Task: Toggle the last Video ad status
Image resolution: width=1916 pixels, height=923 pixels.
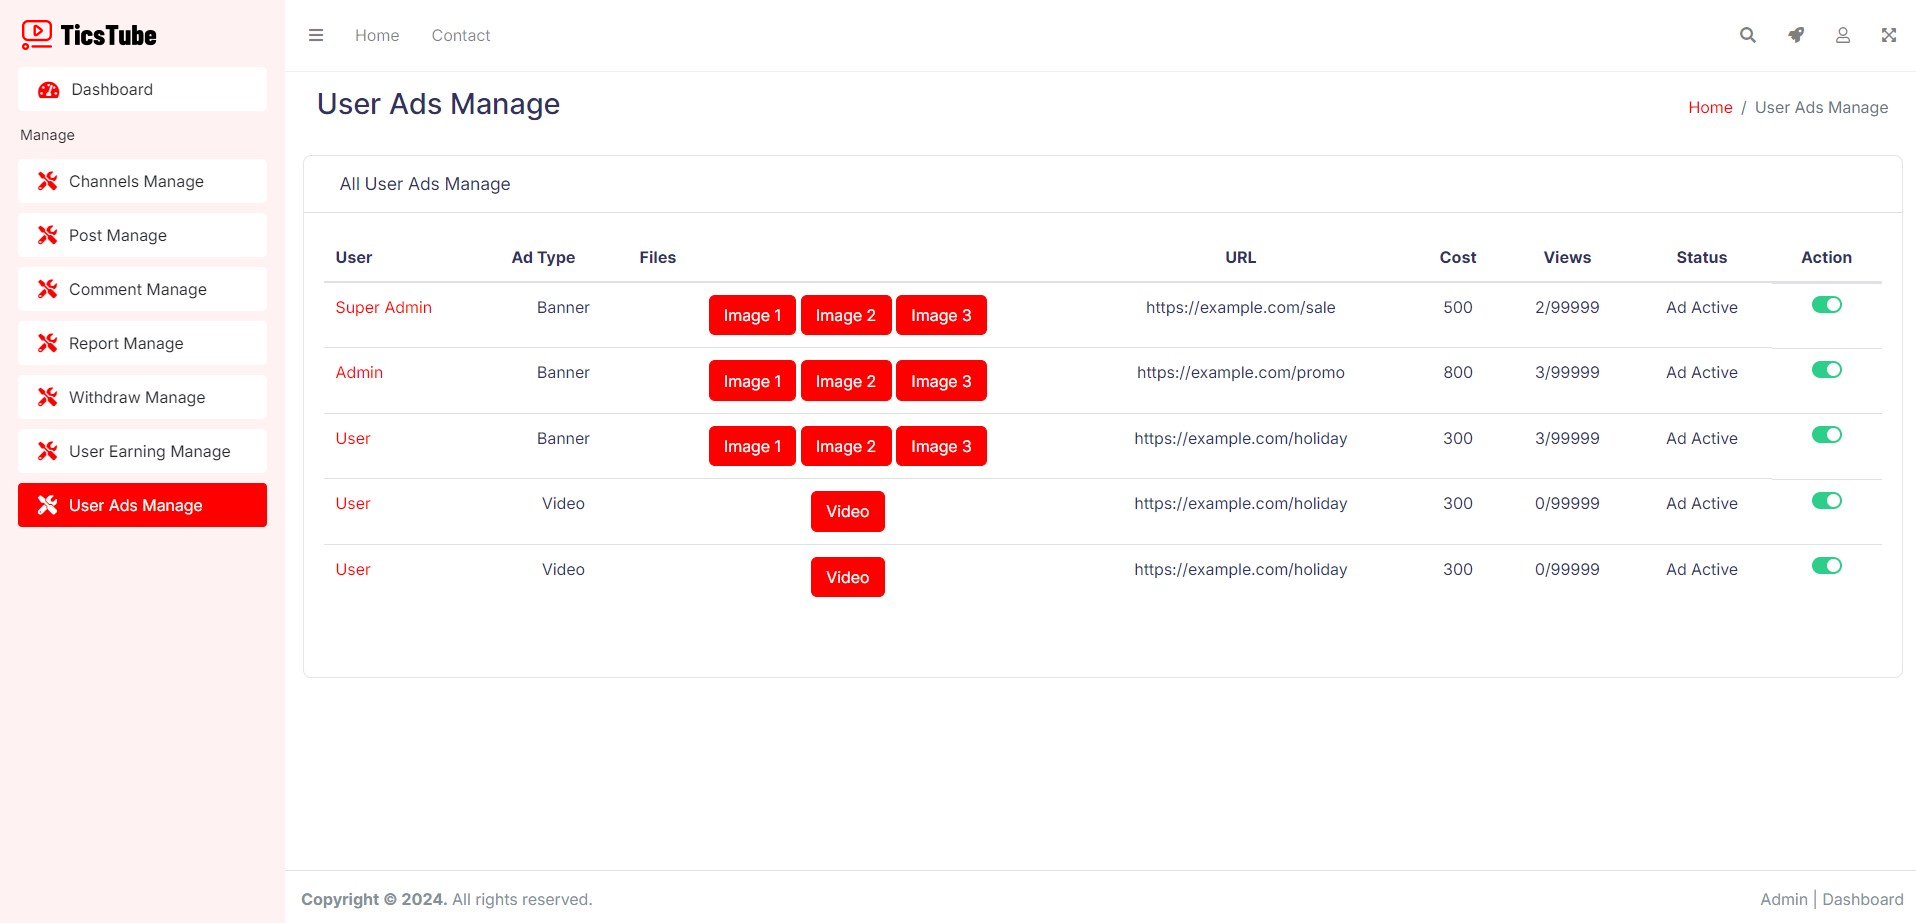Action: [1826, 566]
